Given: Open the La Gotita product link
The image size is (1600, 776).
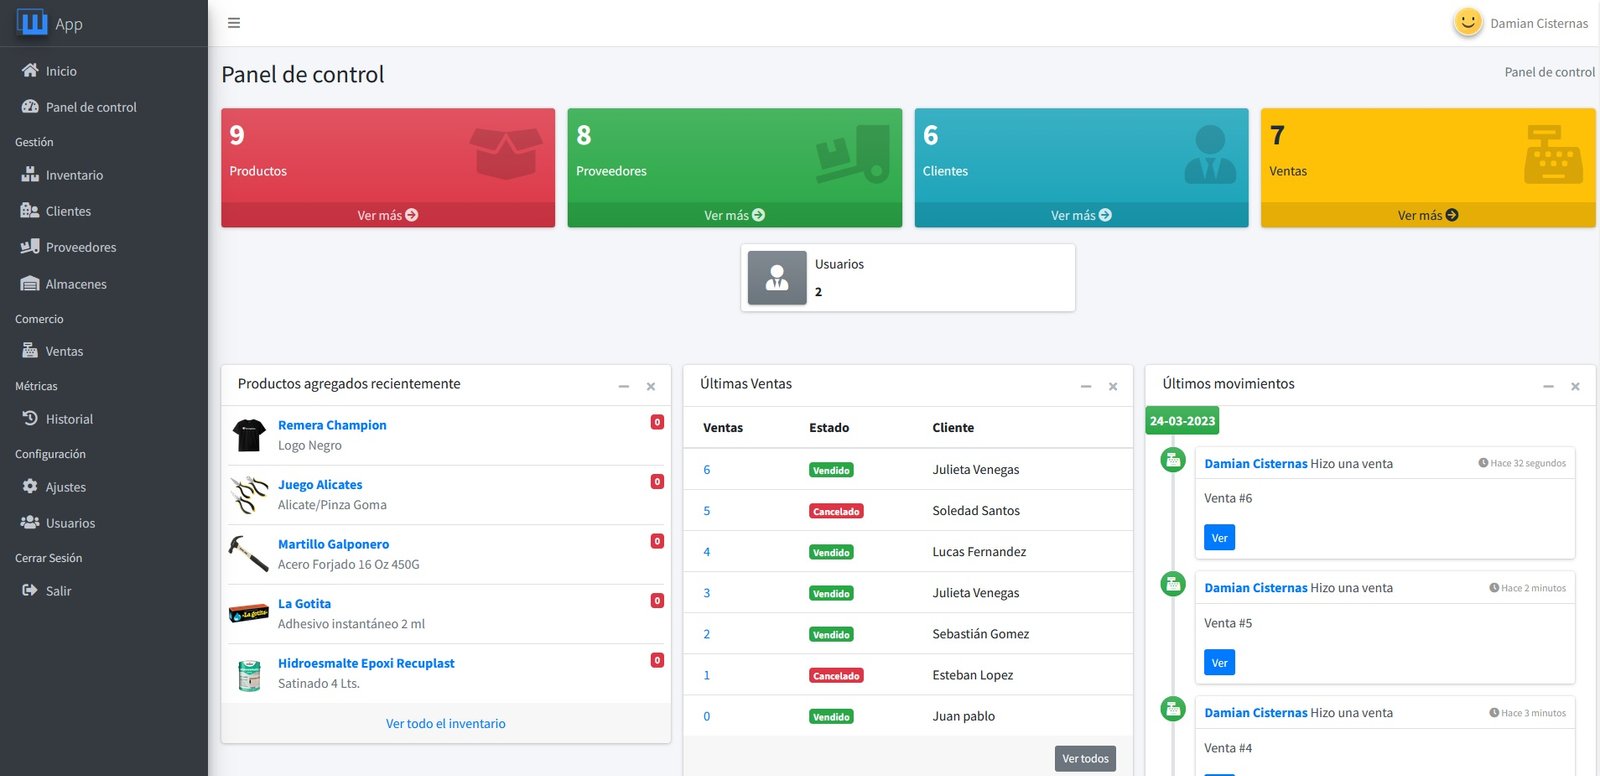Looking at the screenshot, I should 304,603.
